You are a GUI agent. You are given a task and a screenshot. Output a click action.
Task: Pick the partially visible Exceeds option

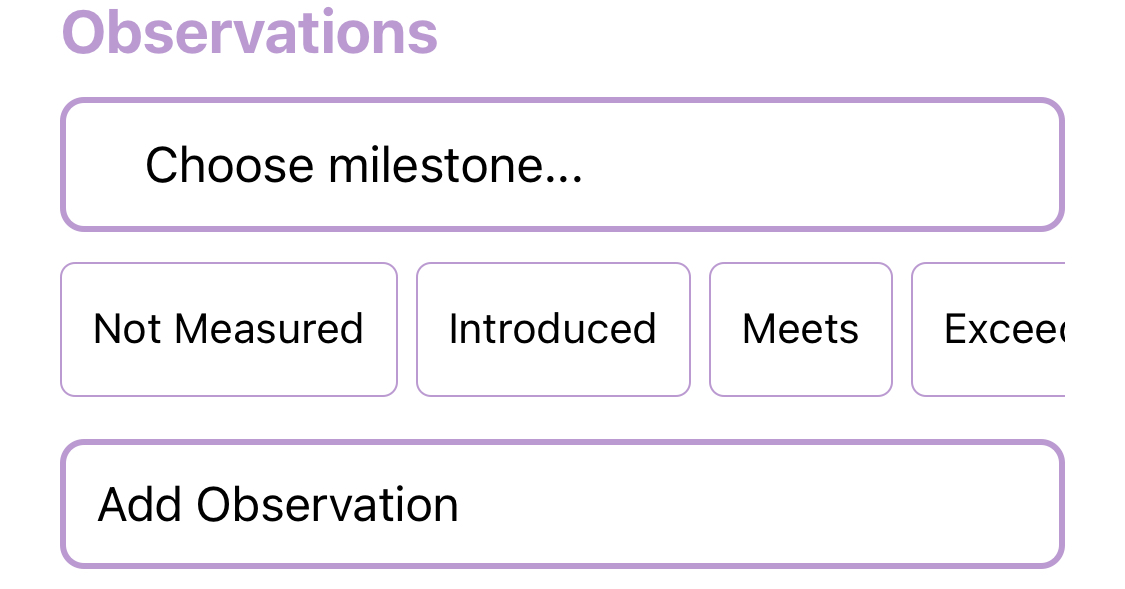coord(989,329)
